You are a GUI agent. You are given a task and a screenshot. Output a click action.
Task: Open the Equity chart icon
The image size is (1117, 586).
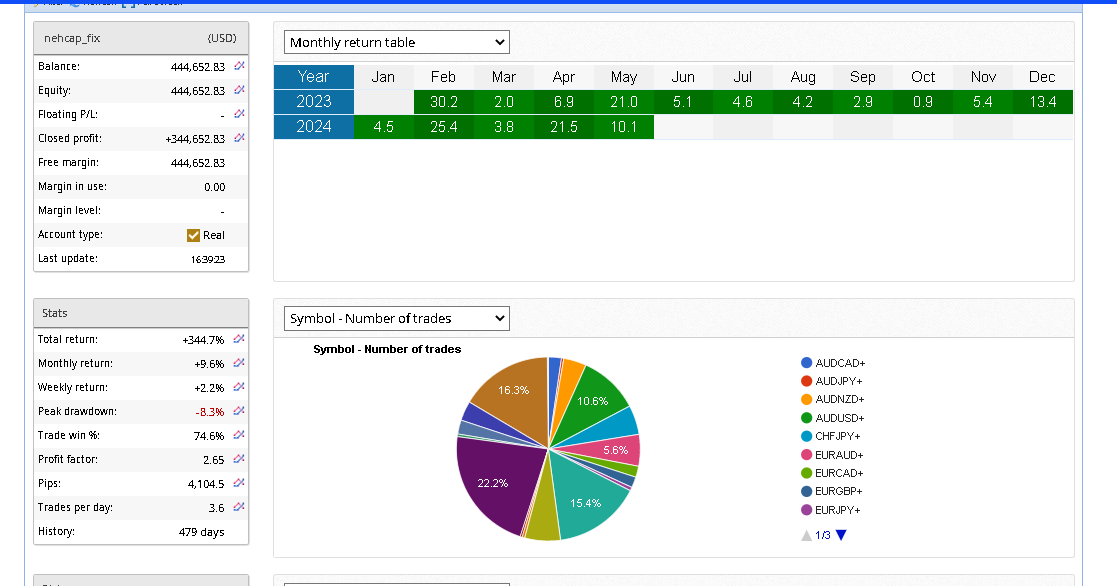[x=239, y=90]
